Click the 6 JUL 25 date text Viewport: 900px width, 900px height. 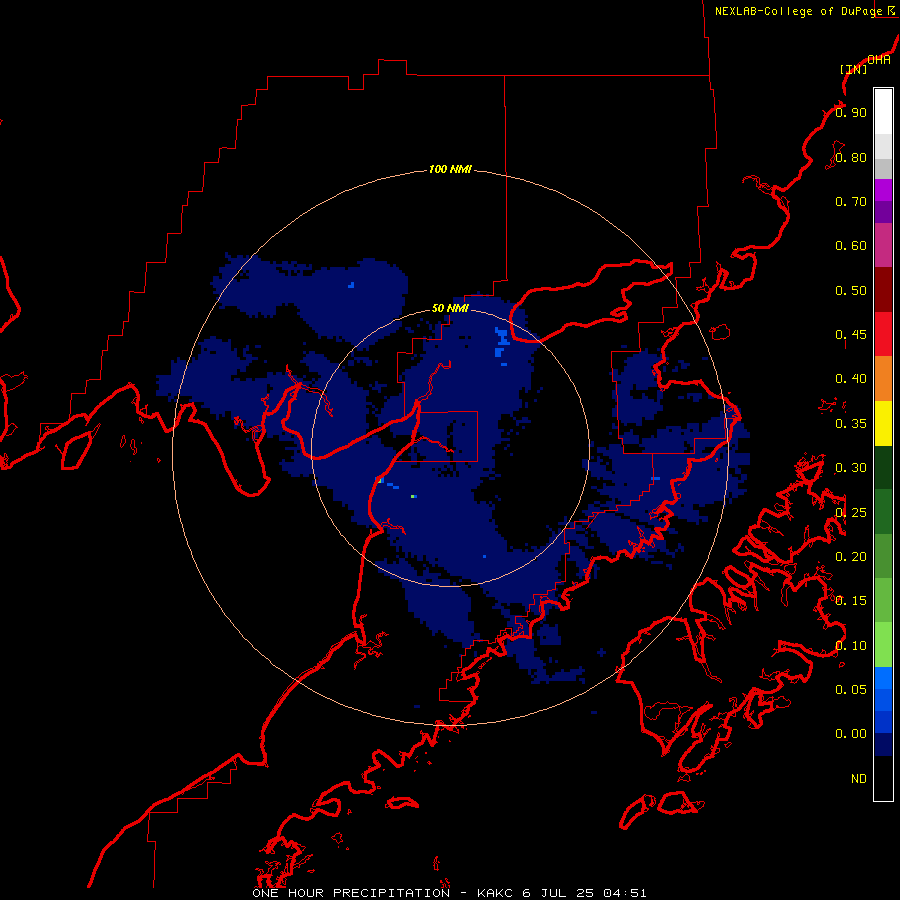pyautogui.click(x=558, y=893)
